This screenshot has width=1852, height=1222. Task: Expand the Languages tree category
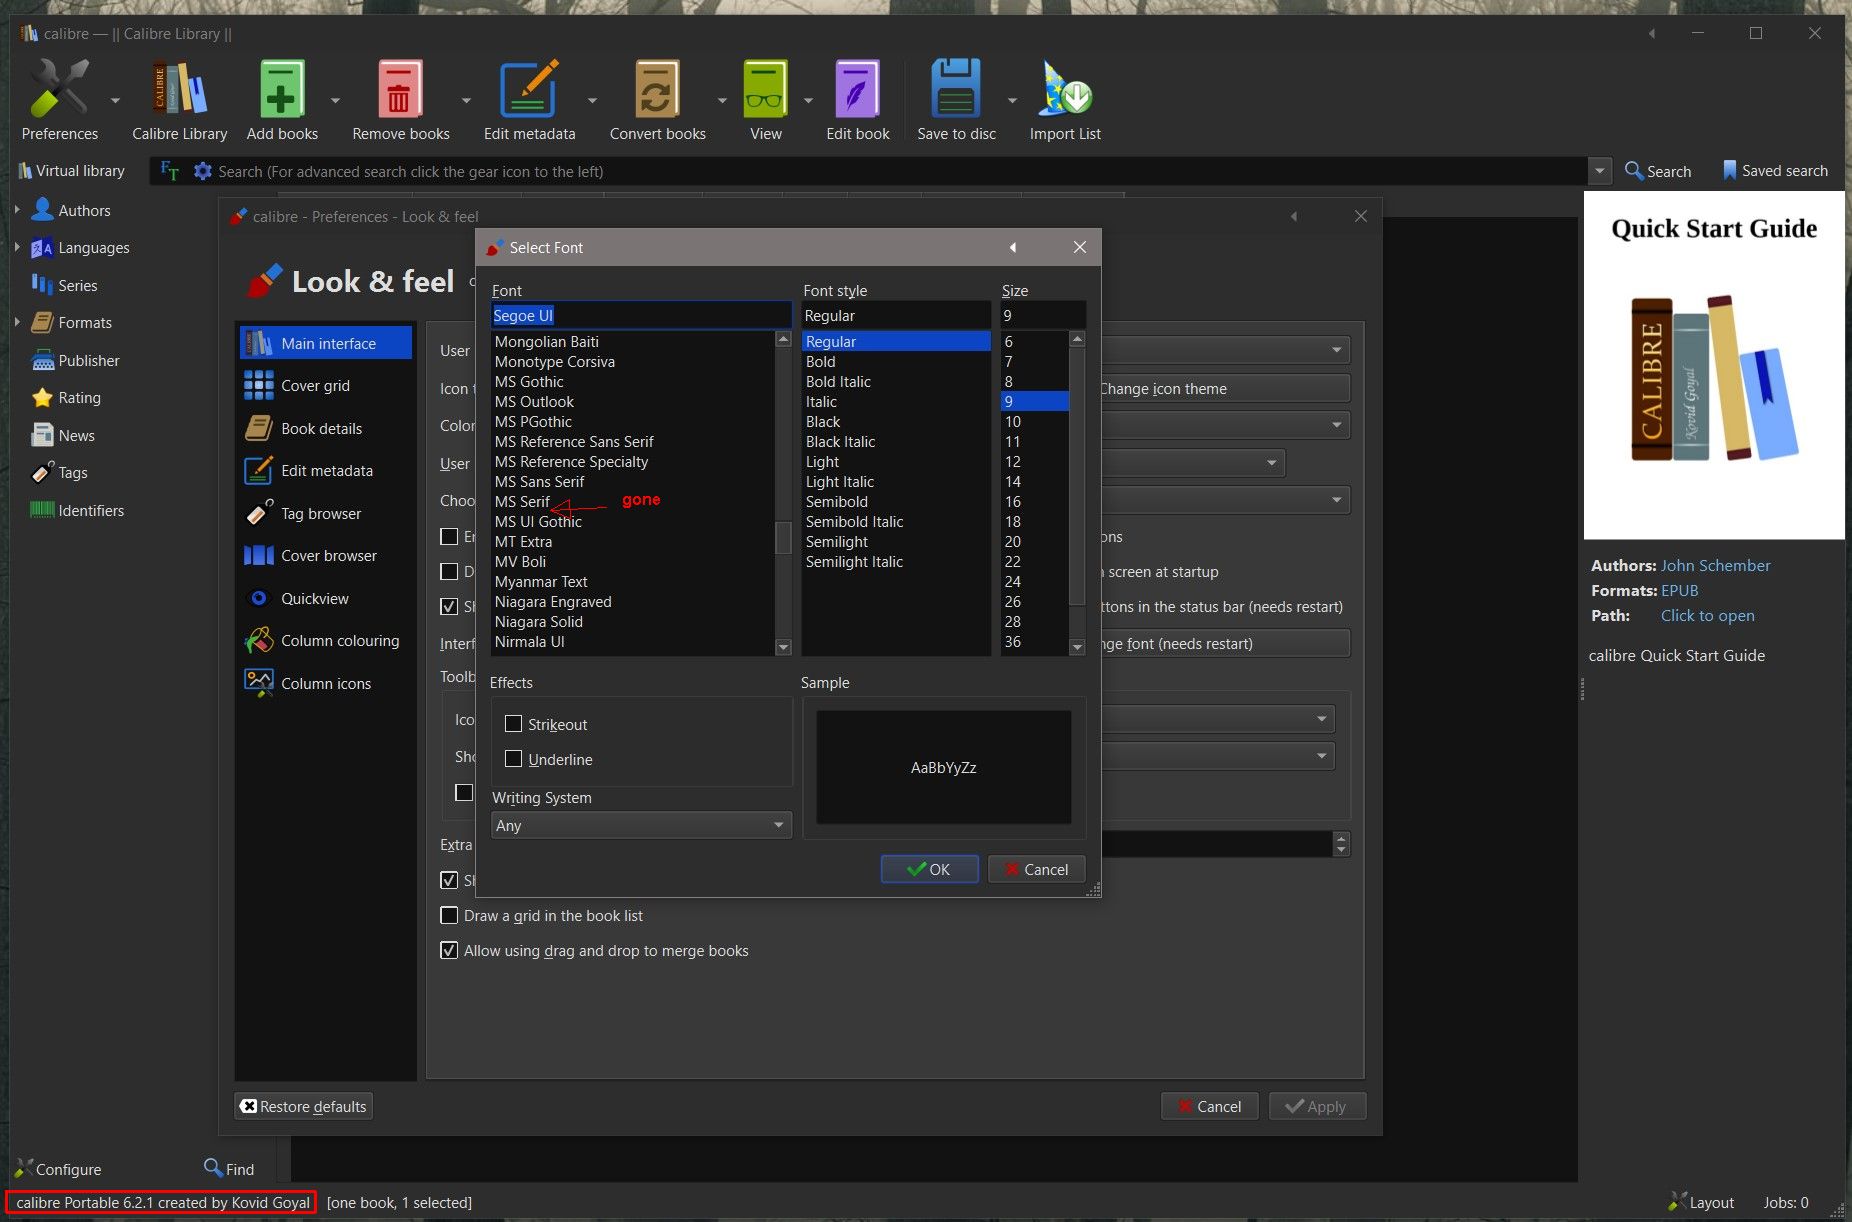tap(17, 247)
